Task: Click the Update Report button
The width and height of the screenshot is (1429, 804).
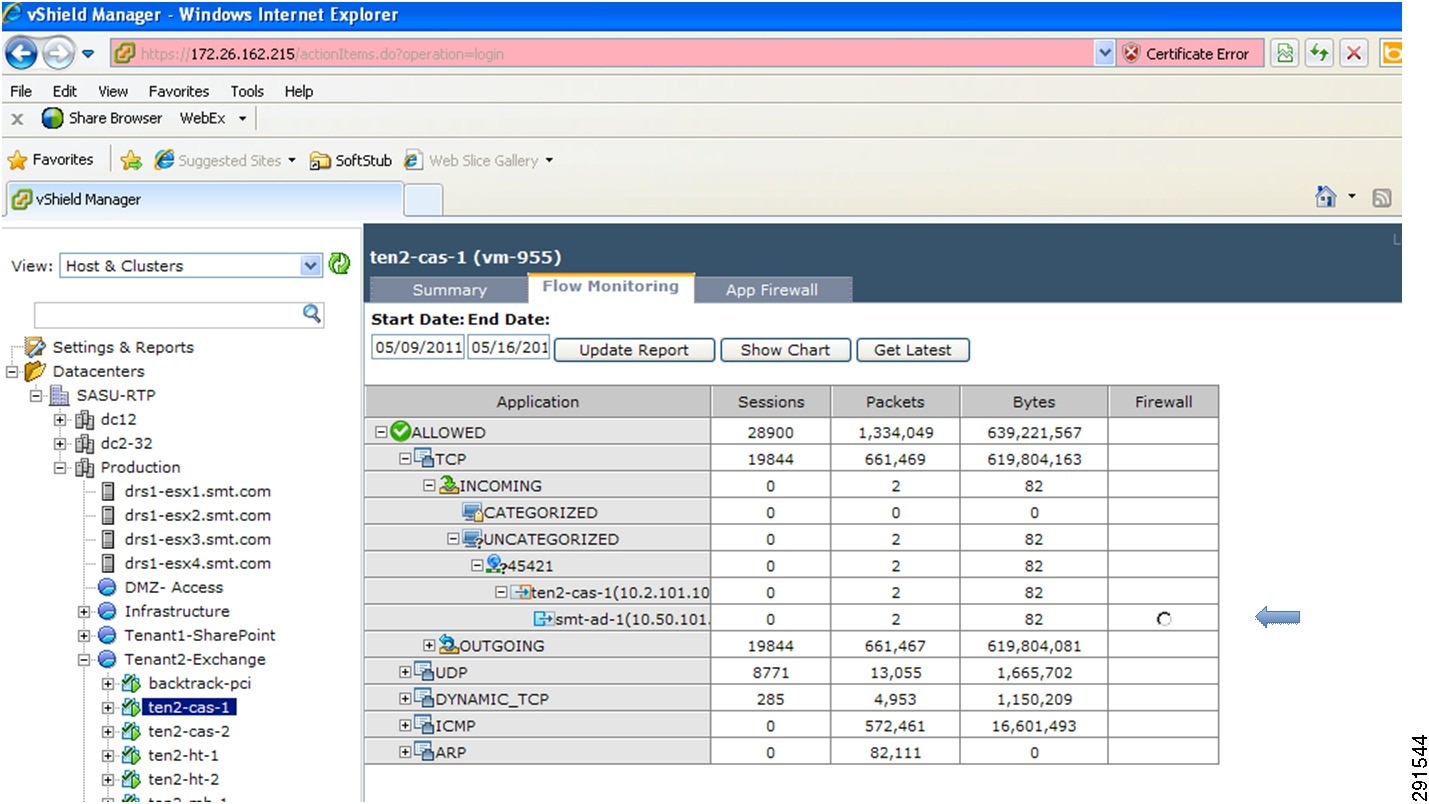Action: pos(634,350)
